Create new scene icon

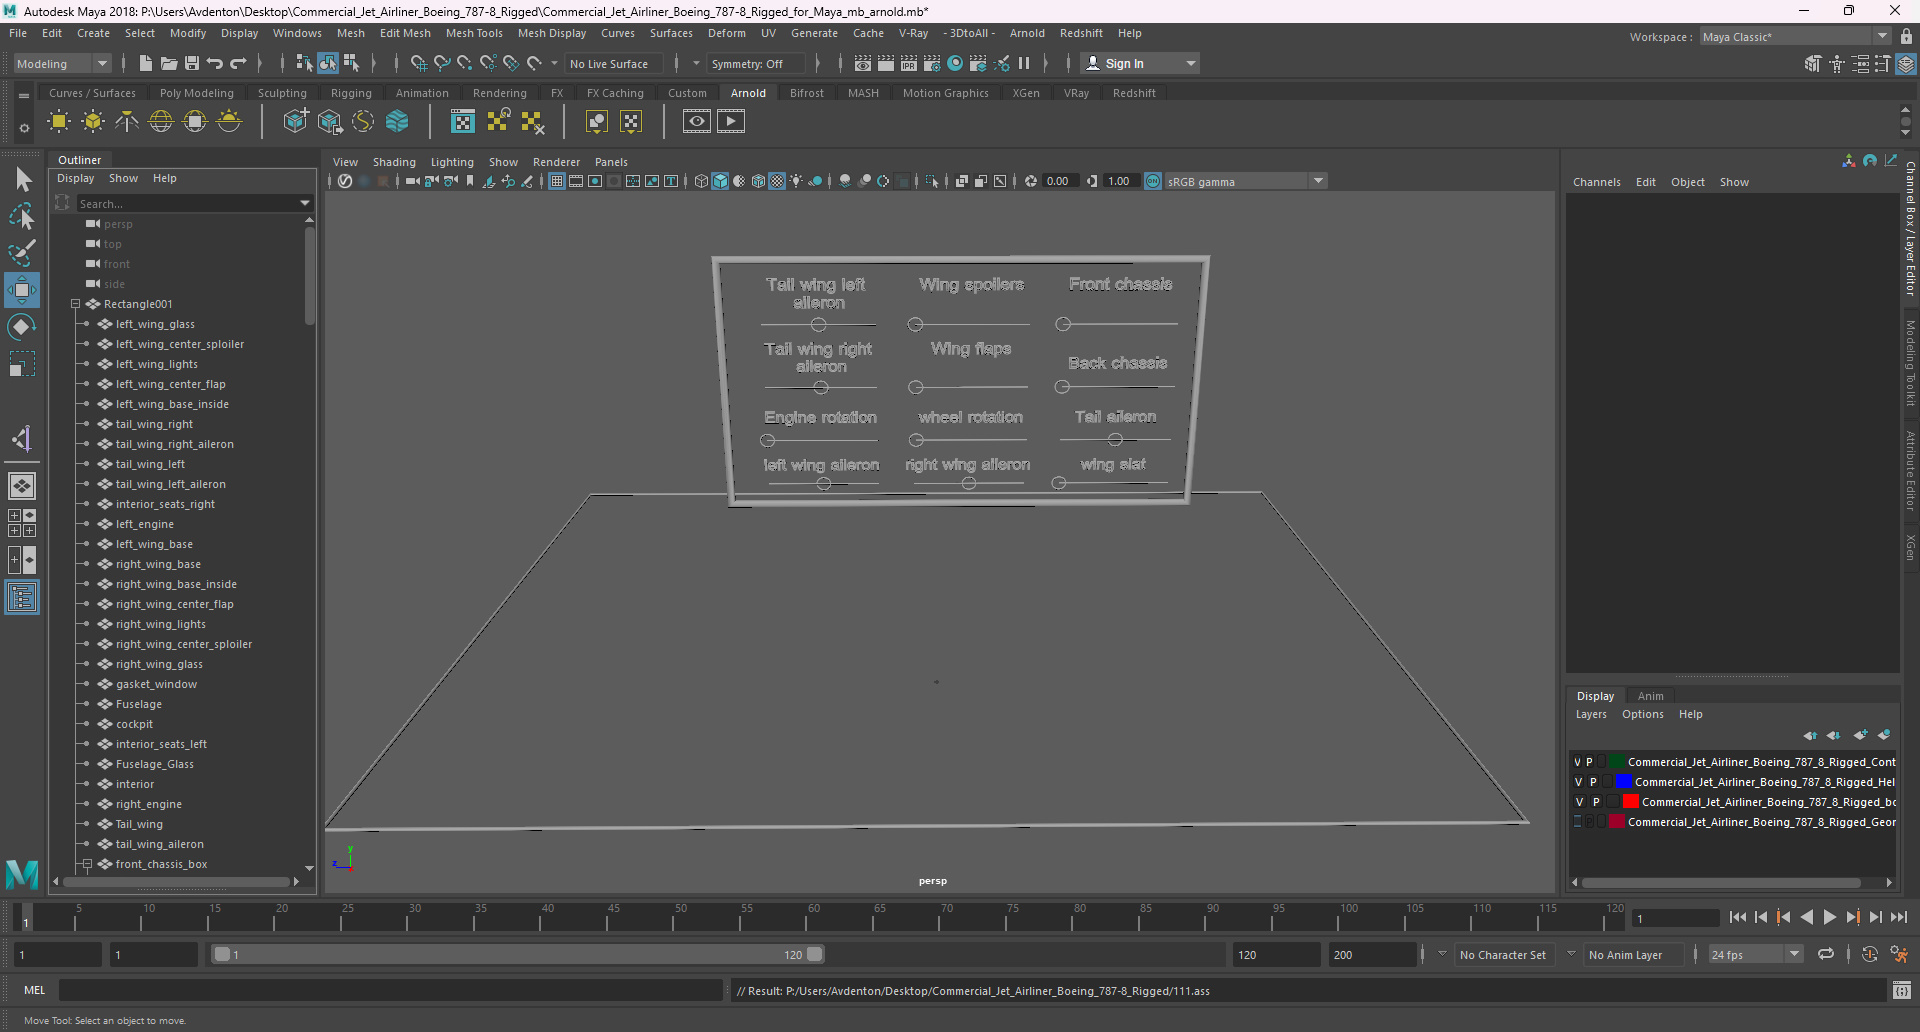(145, 63)
